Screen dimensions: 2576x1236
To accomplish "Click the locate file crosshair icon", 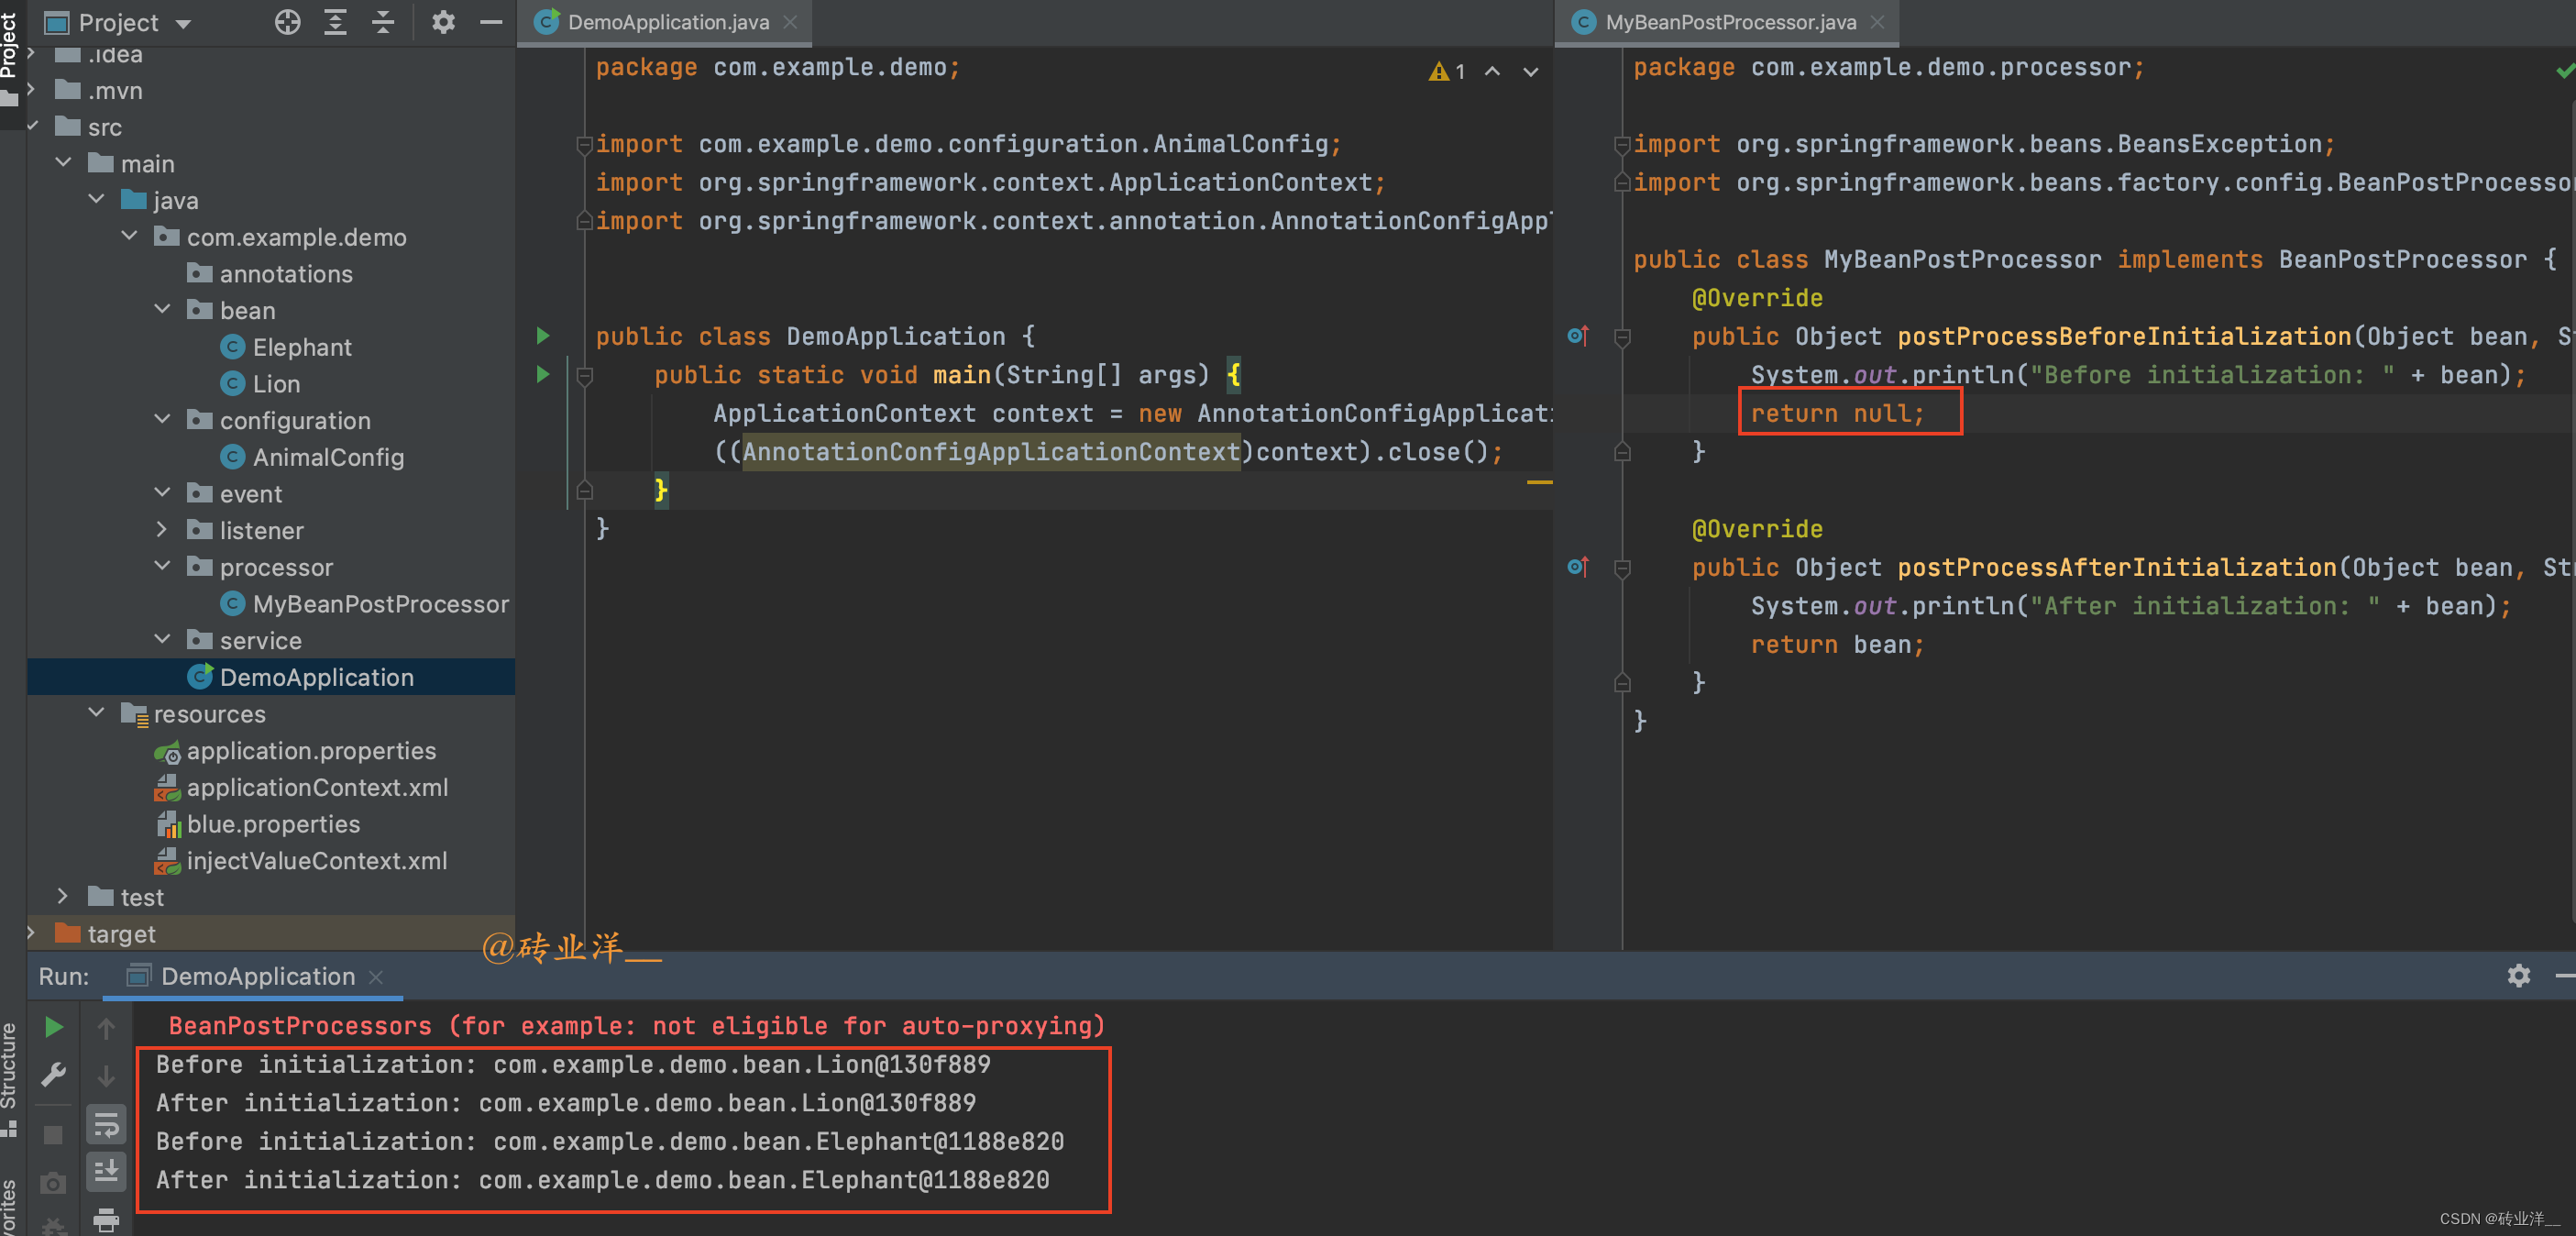I will click(287, 22).
